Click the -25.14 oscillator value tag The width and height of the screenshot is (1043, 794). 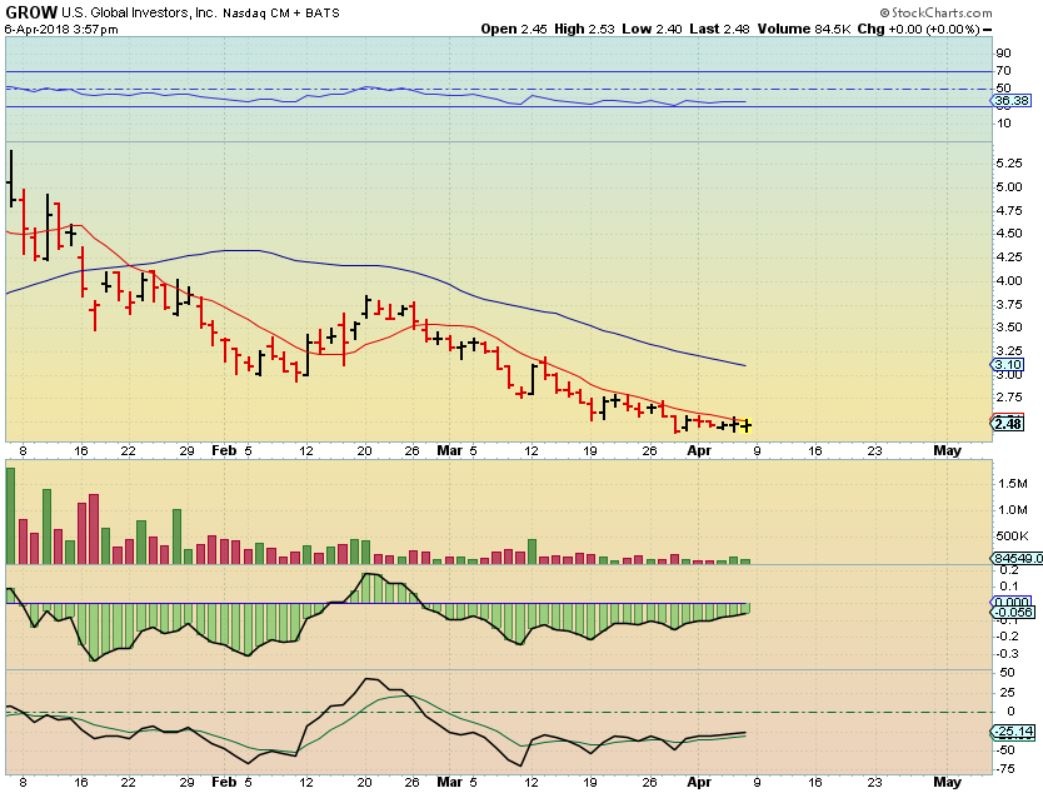1014,732
